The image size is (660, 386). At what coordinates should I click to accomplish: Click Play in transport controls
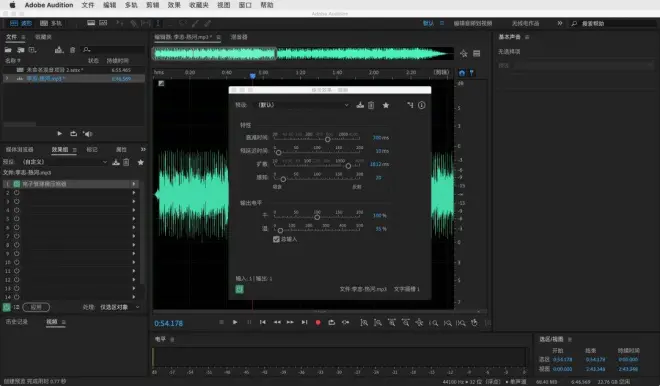coord(235,322)
